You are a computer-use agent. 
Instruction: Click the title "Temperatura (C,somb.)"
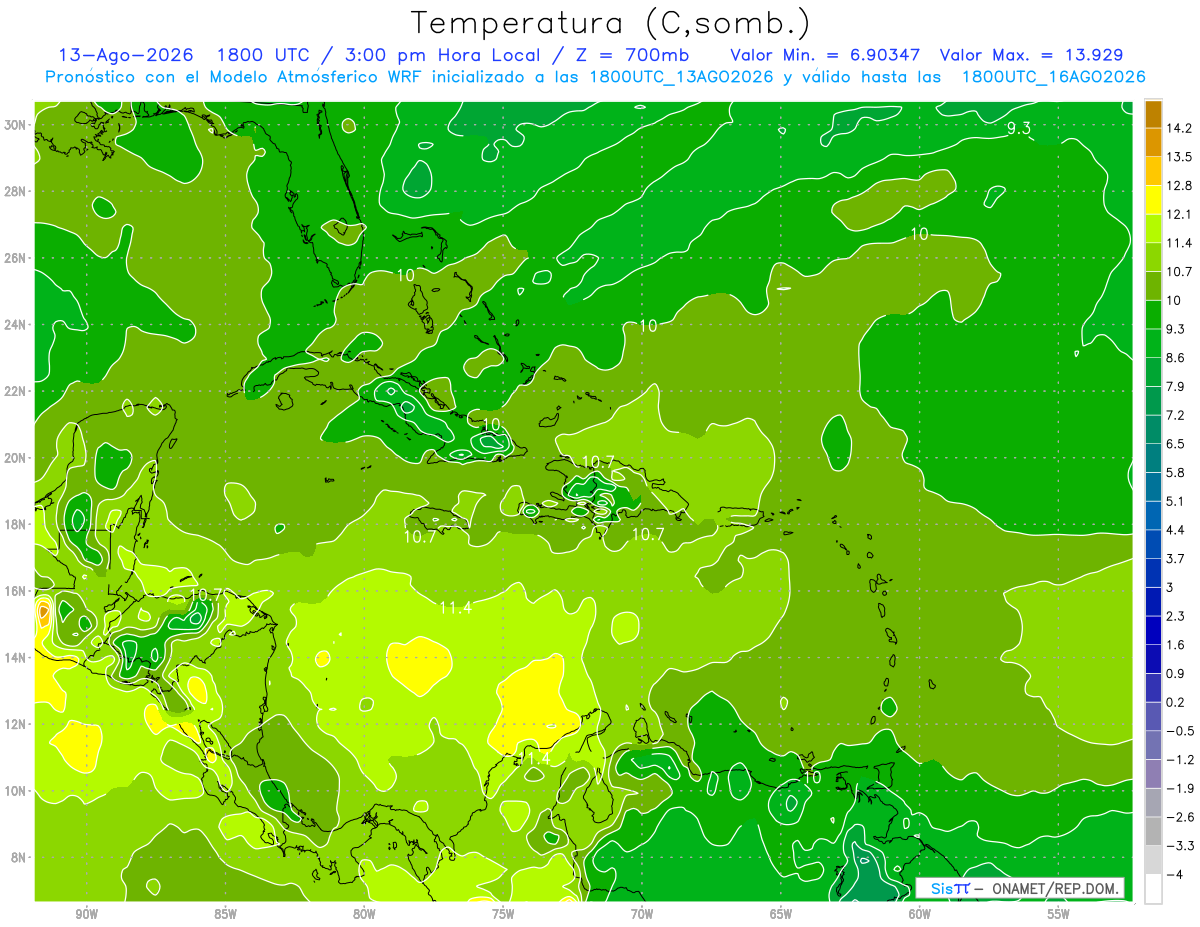pyautogui.click(x=611, y=24)
